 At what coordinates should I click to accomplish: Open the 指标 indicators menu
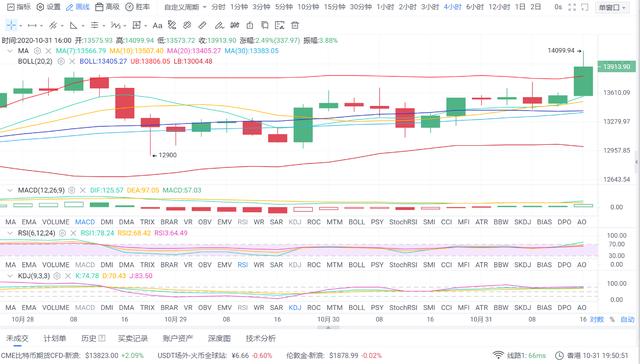click(x=18, y=7)
